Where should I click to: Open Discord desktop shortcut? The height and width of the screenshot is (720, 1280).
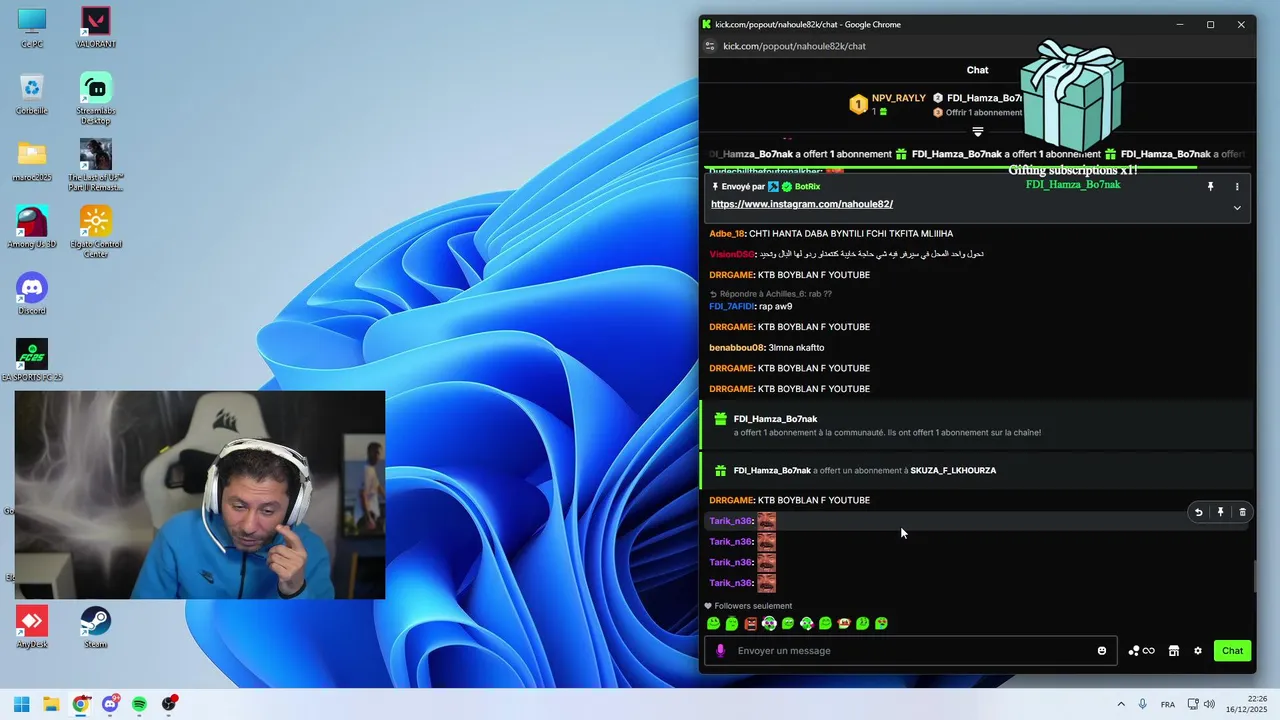[32, 293]
